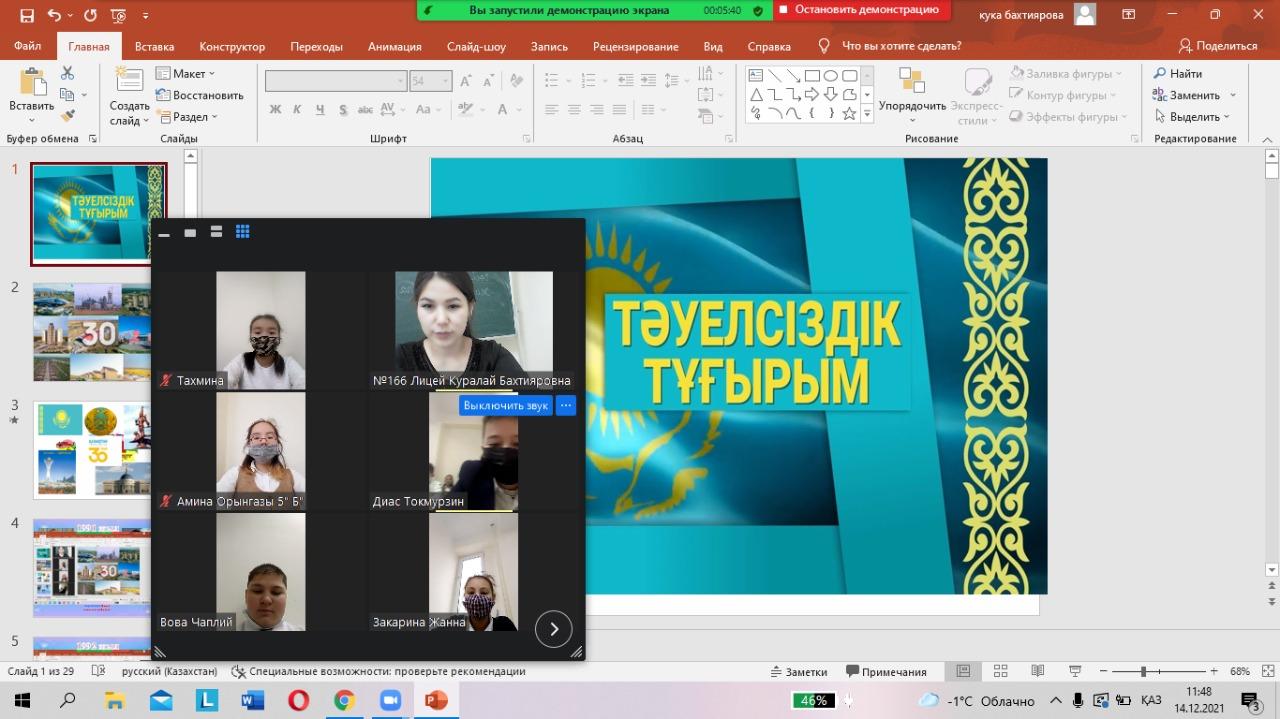
Task: Select the Format Painter brush icon
Action: tap(68, 116)
